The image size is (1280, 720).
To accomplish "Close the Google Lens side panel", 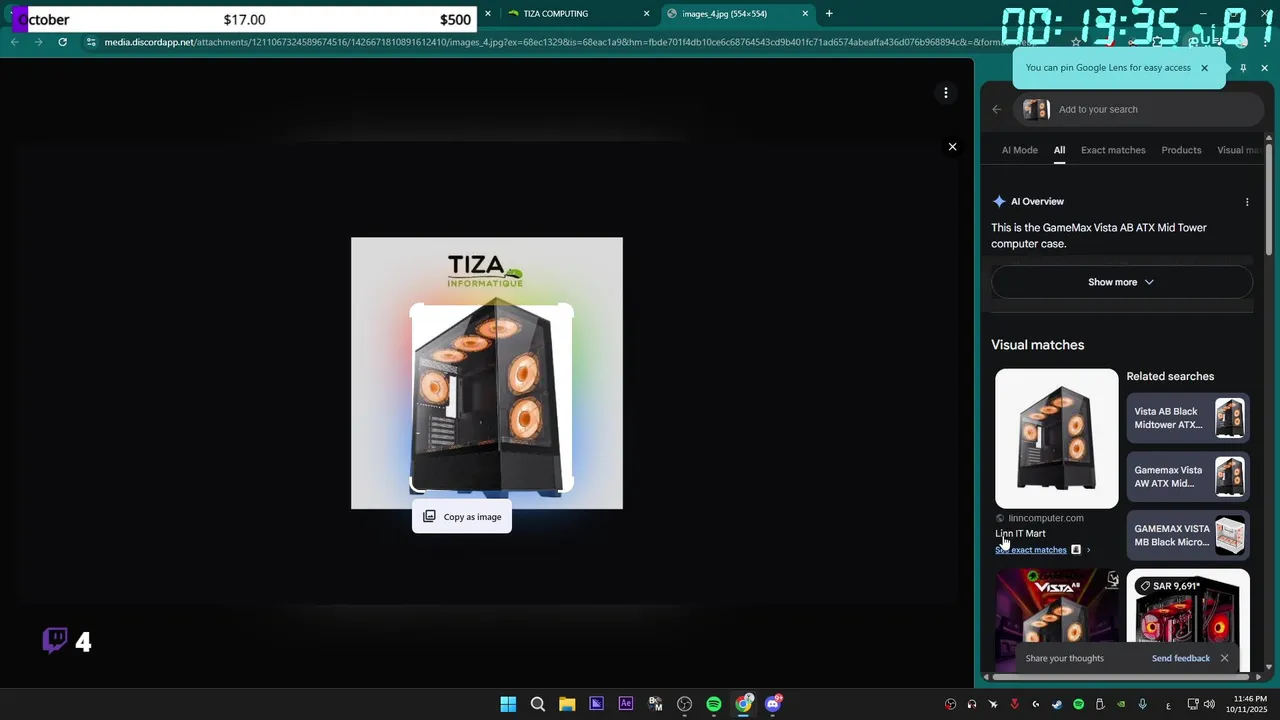I will [1264, 68].
